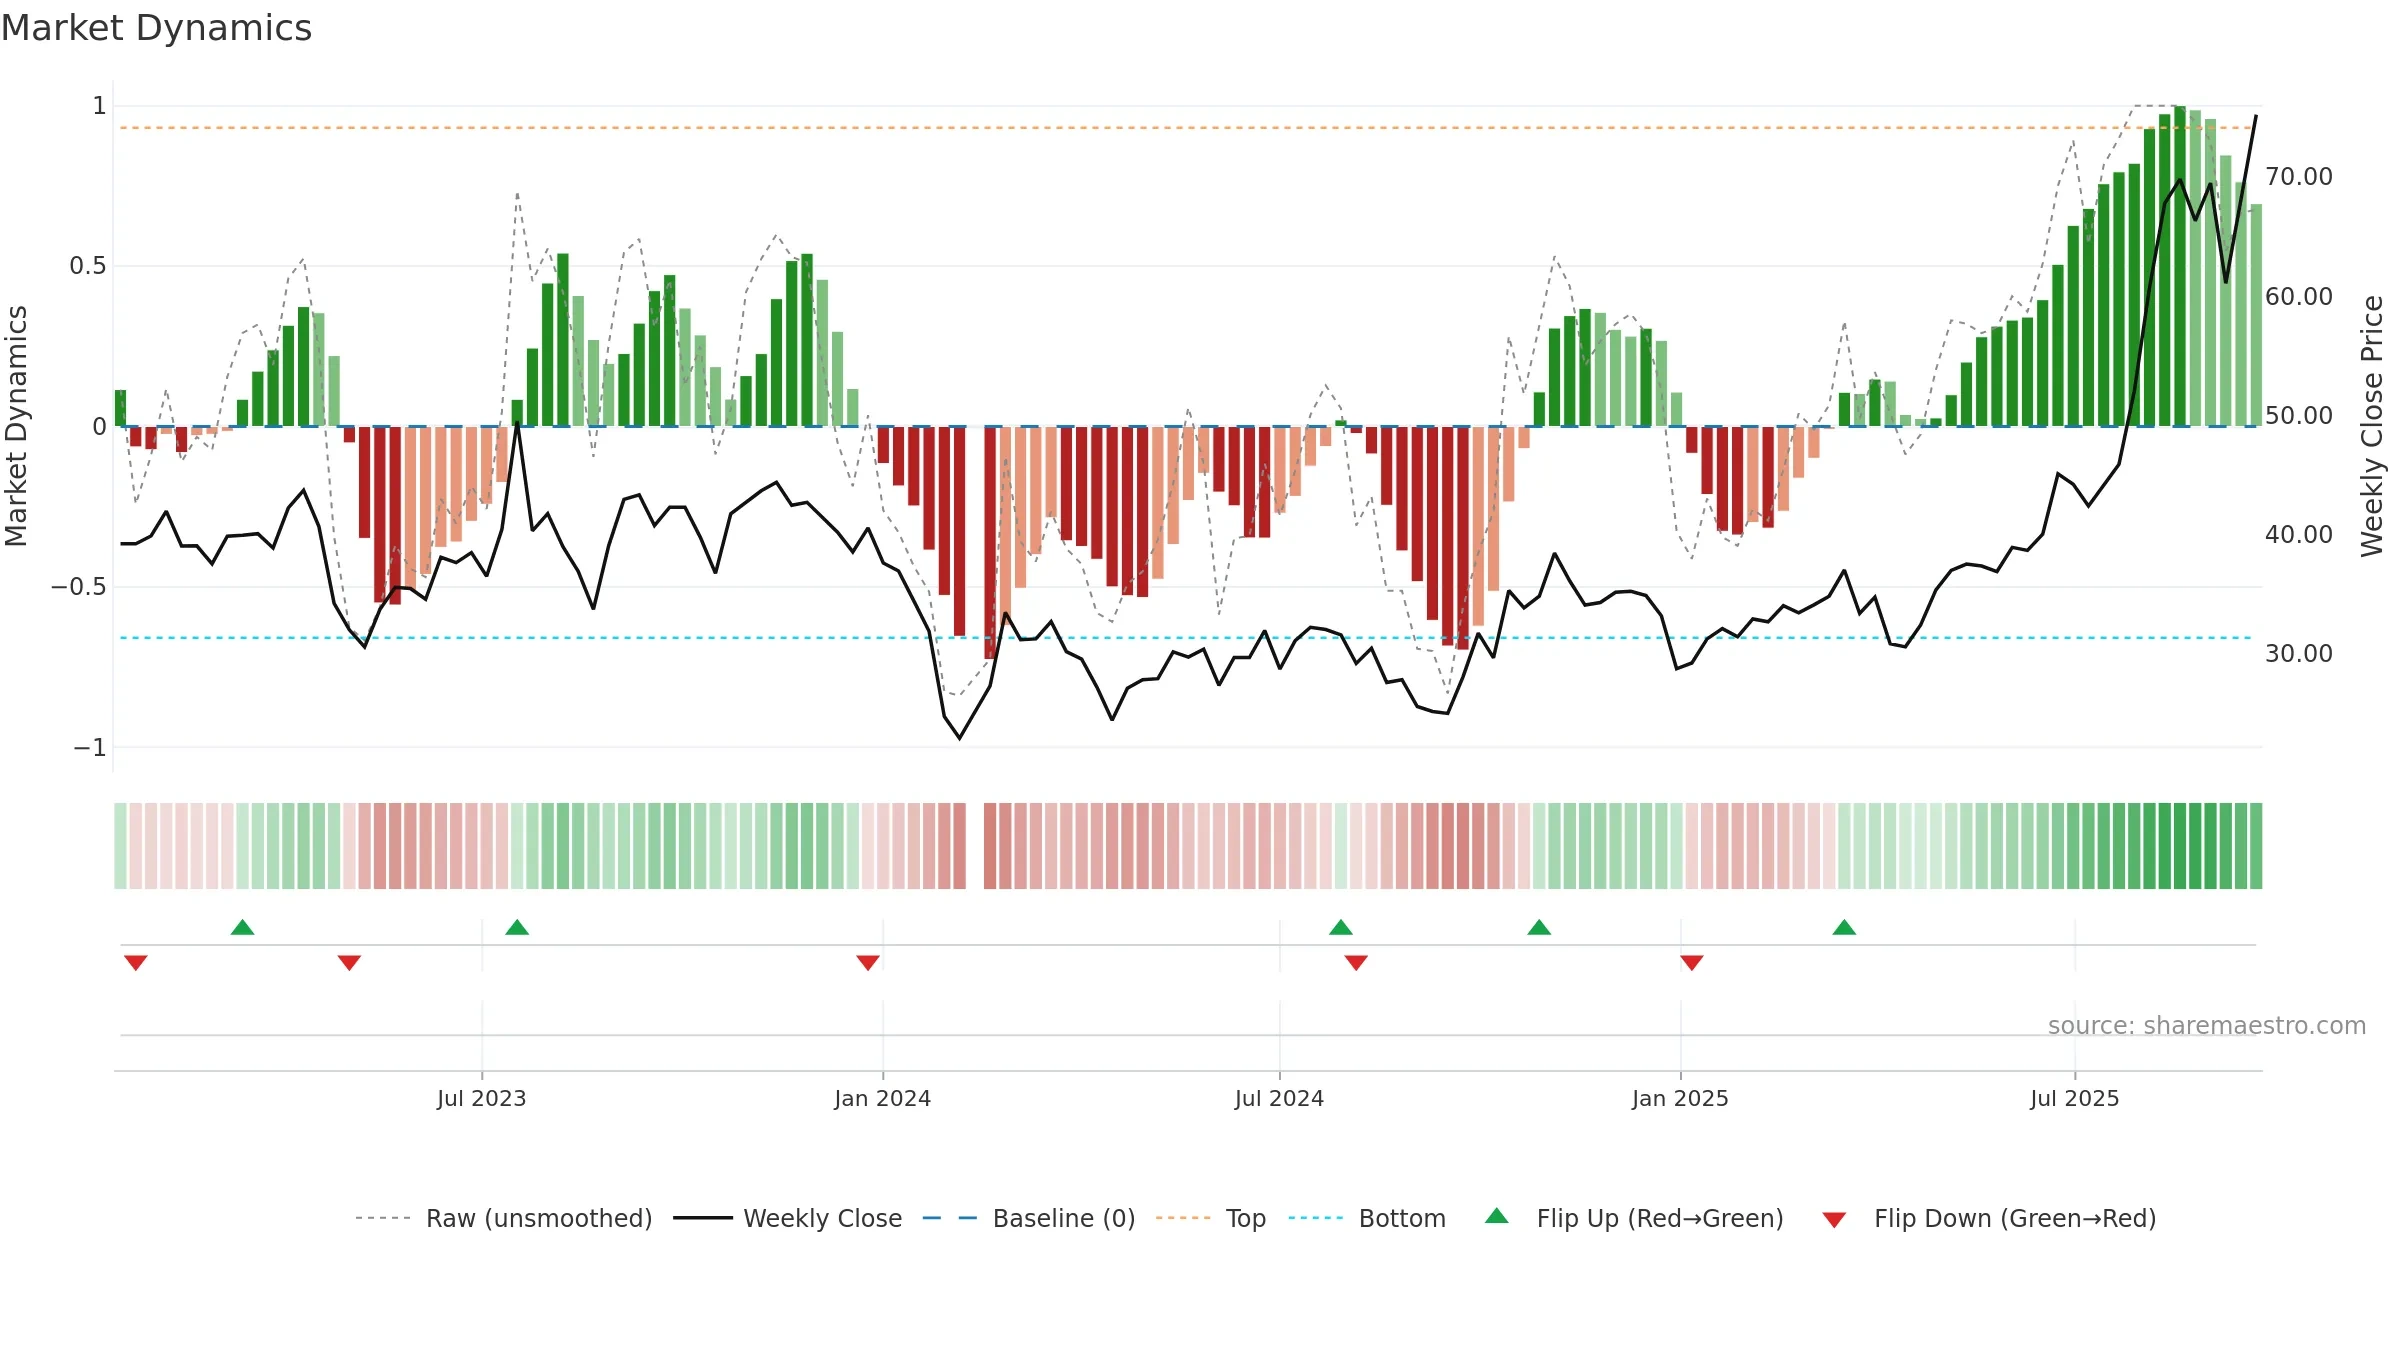Click the 'Market Dynamics' chart title
The width and height of the screenshot is (2400, 1350).
[157, 28]
